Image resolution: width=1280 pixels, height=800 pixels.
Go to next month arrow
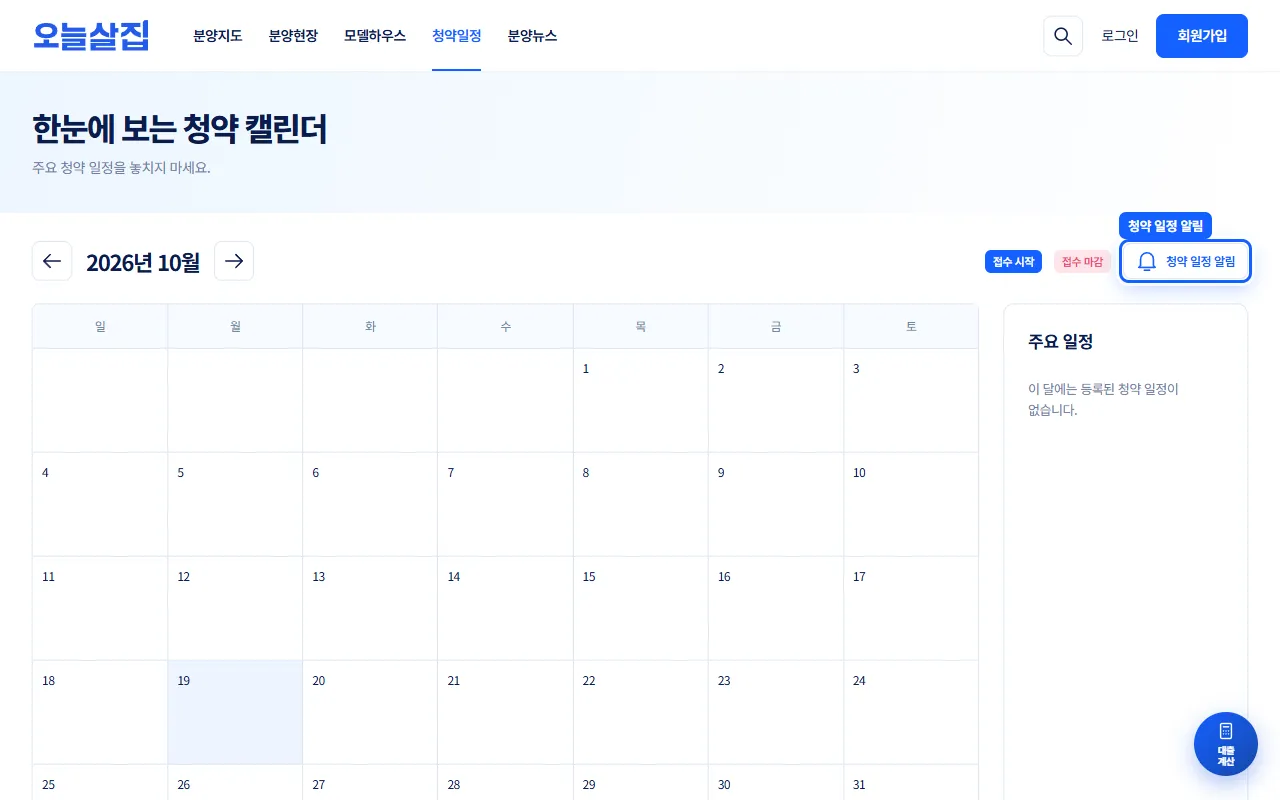(x=234, y=261)
